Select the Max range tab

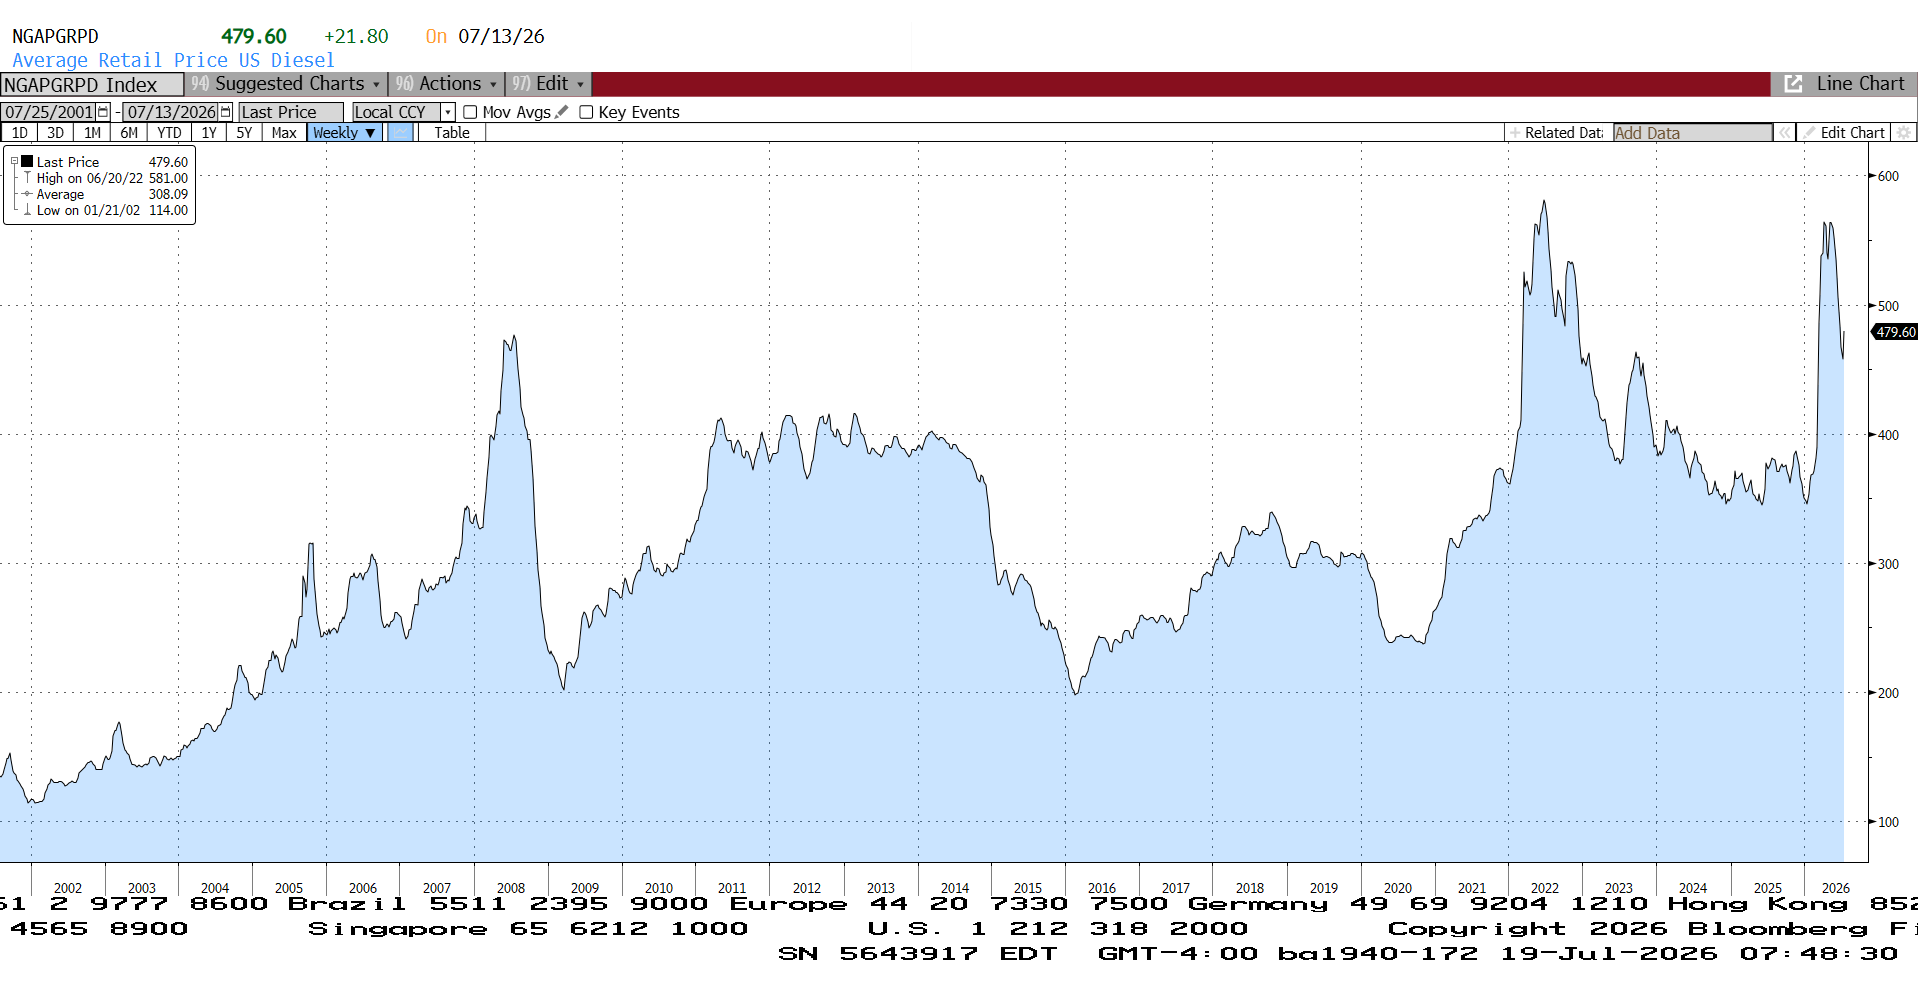(x=284, y=132)
